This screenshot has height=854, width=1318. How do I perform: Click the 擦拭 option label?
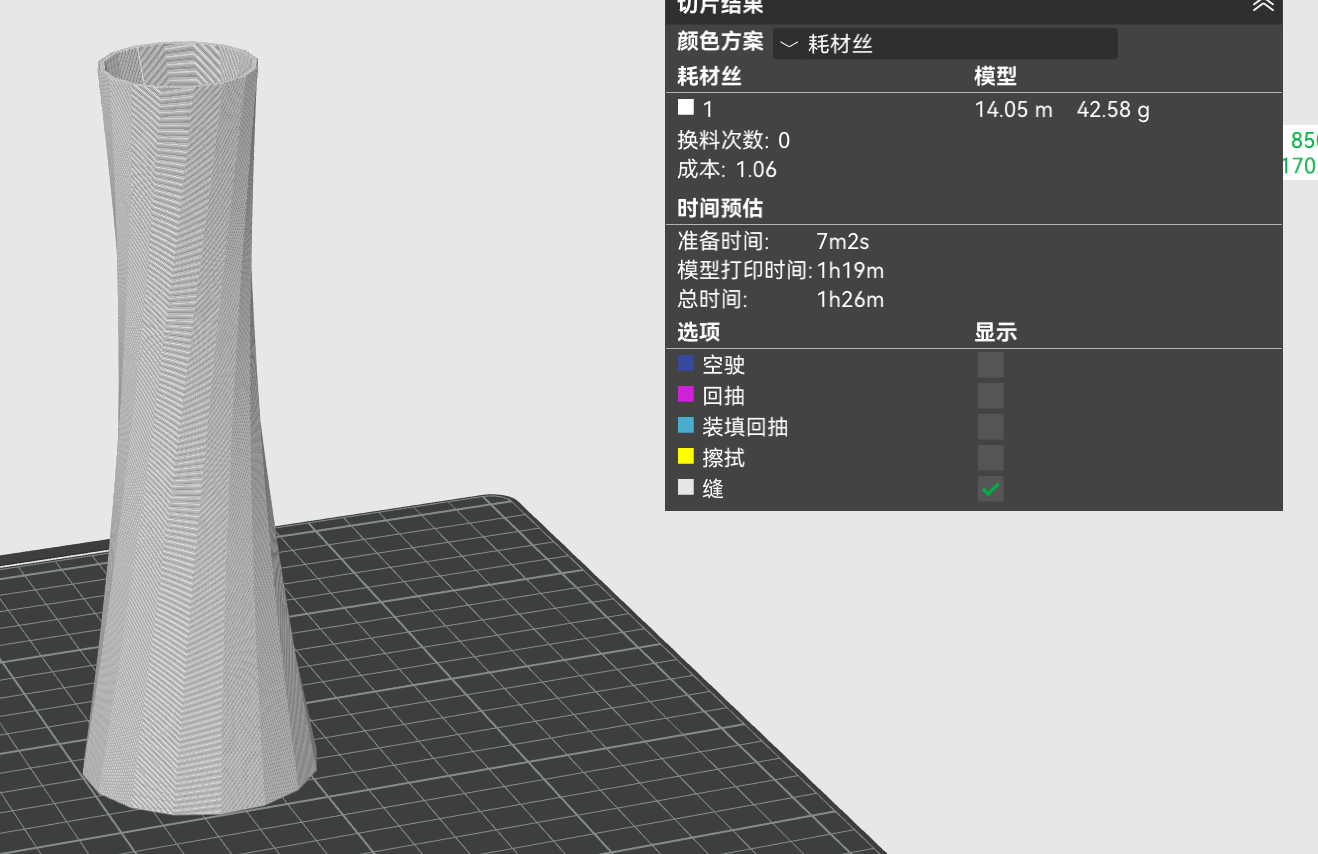pos(723,458)
